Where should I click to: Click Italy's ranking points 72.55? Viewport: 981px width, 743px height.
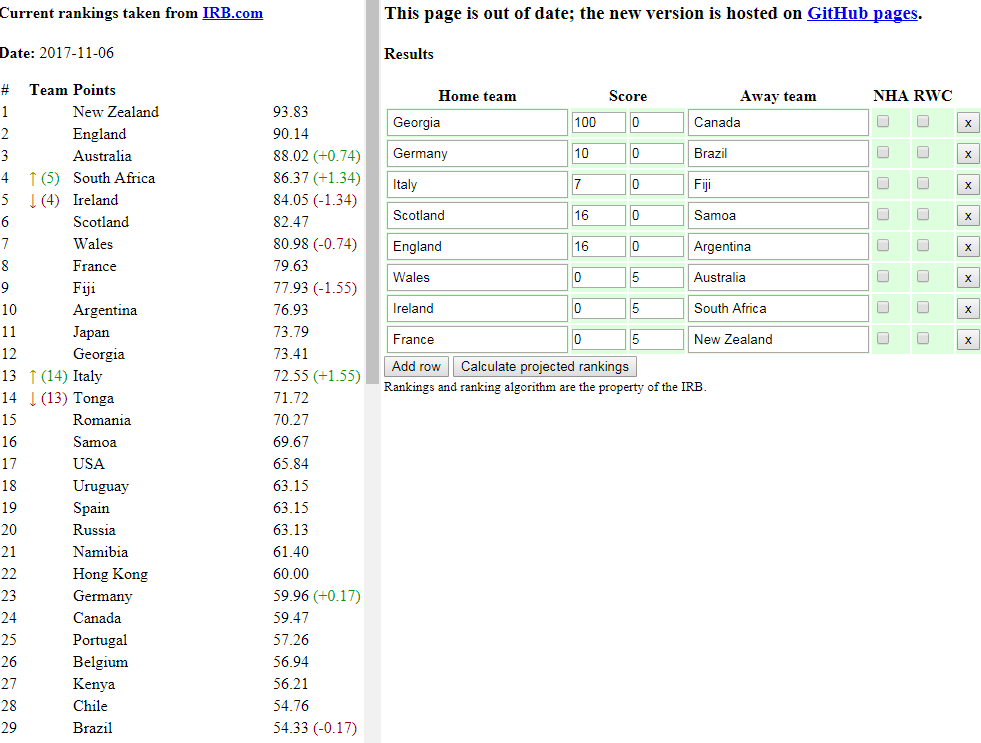[290, 376]
